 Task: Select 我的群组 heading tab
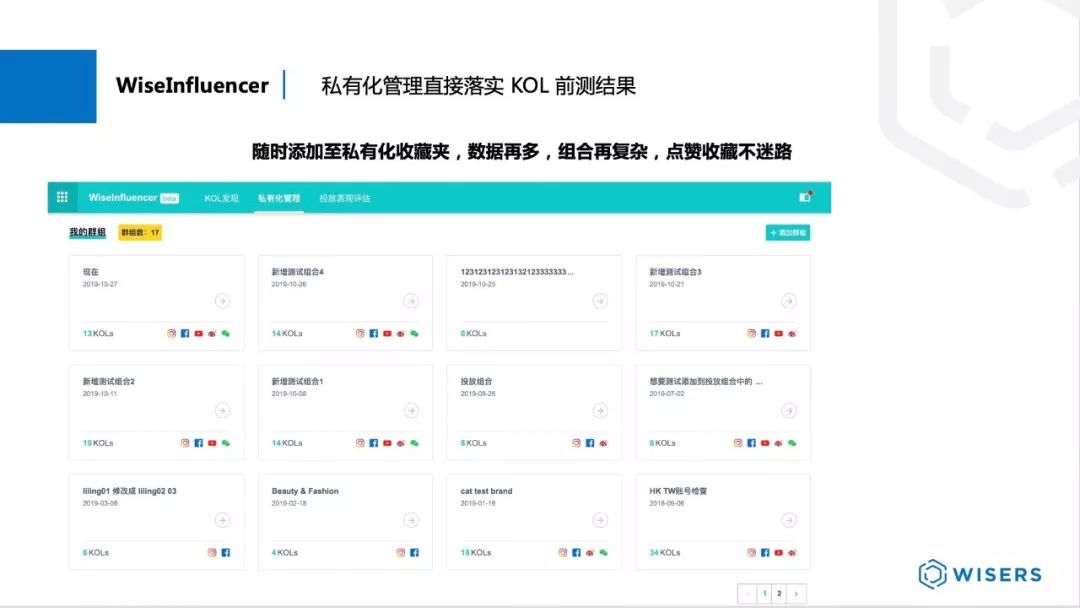[x=87, y=233]
